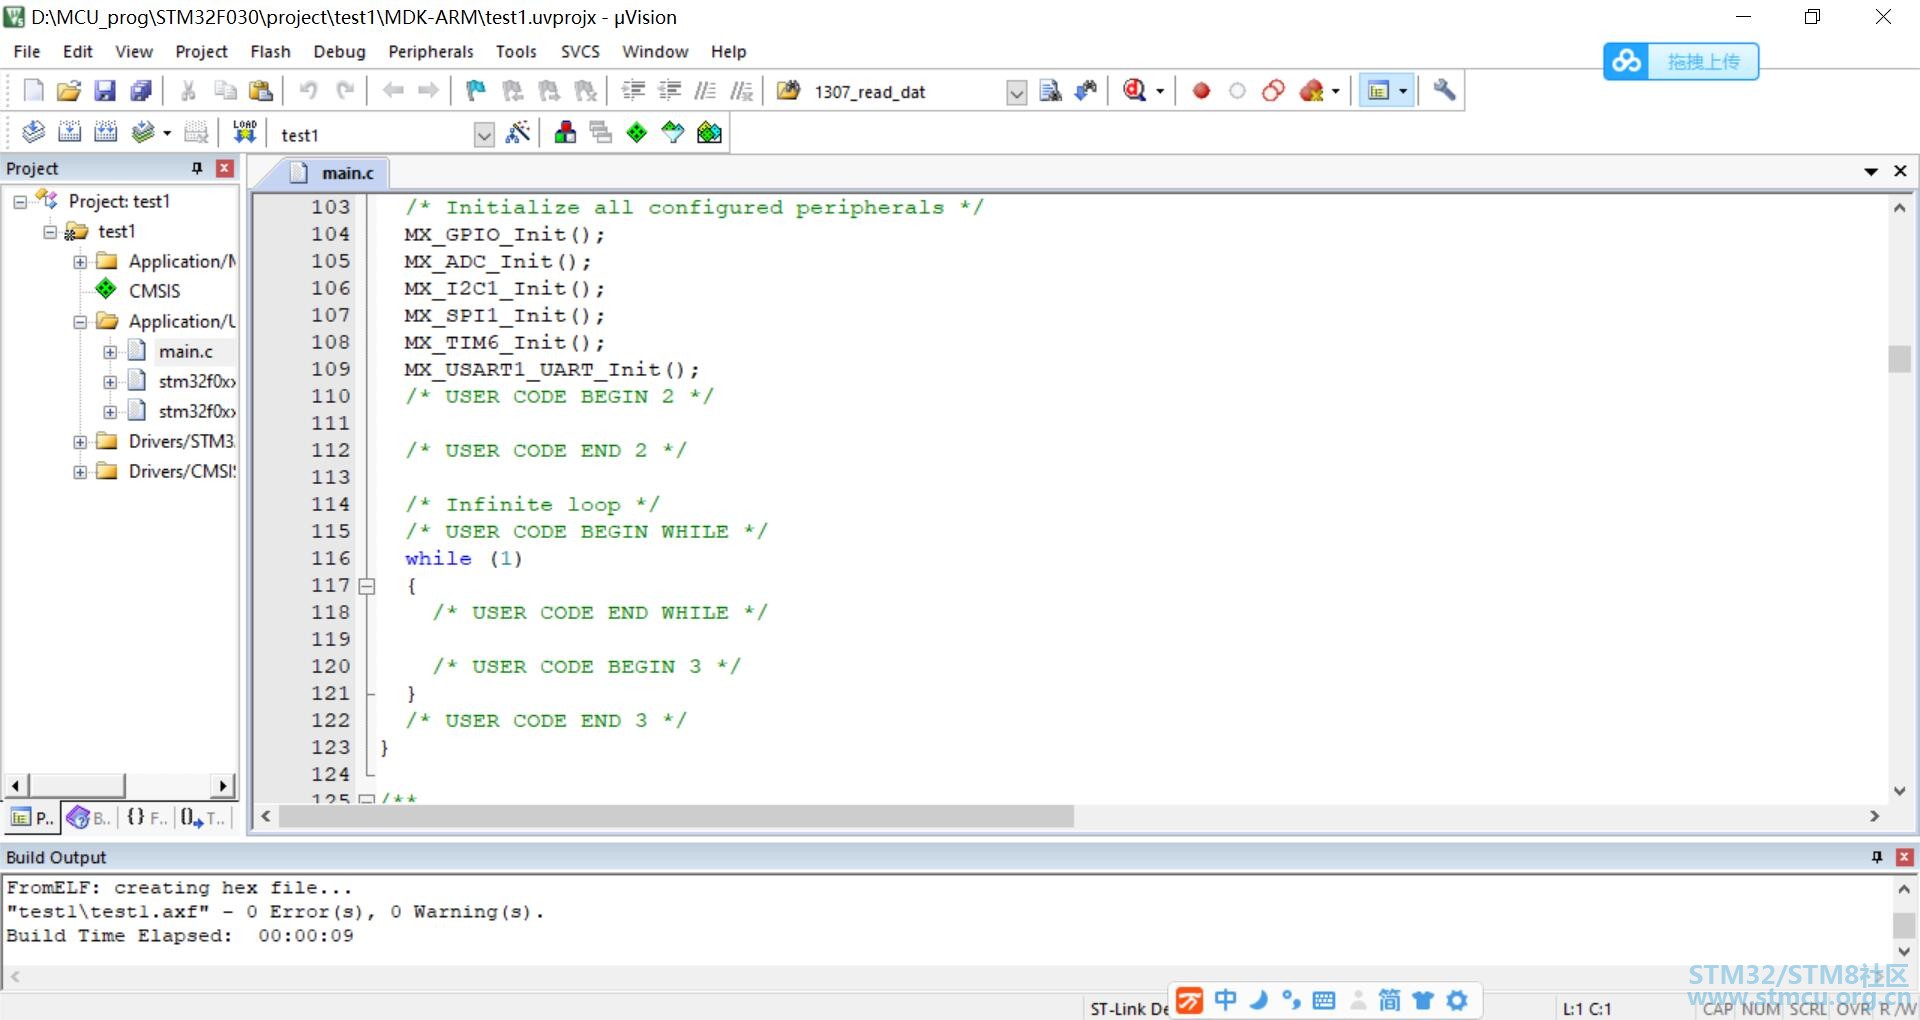Select the Drivers/STM3 folder in tree
Image resolution: width=1920 pixels, height=1020 pixels.
coord(181,442)
